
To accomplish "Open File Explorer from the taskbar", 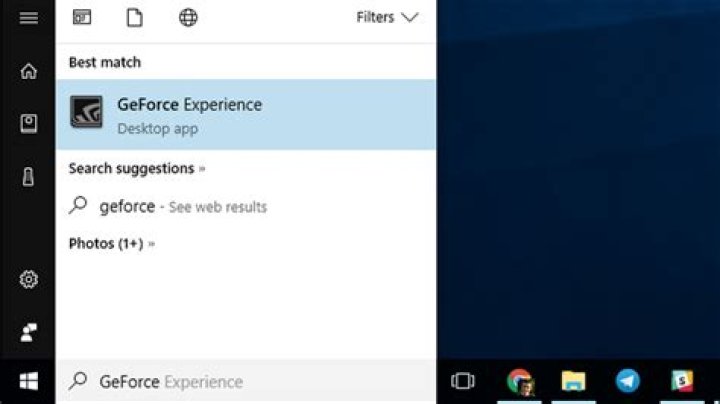I will click(574, 381).
